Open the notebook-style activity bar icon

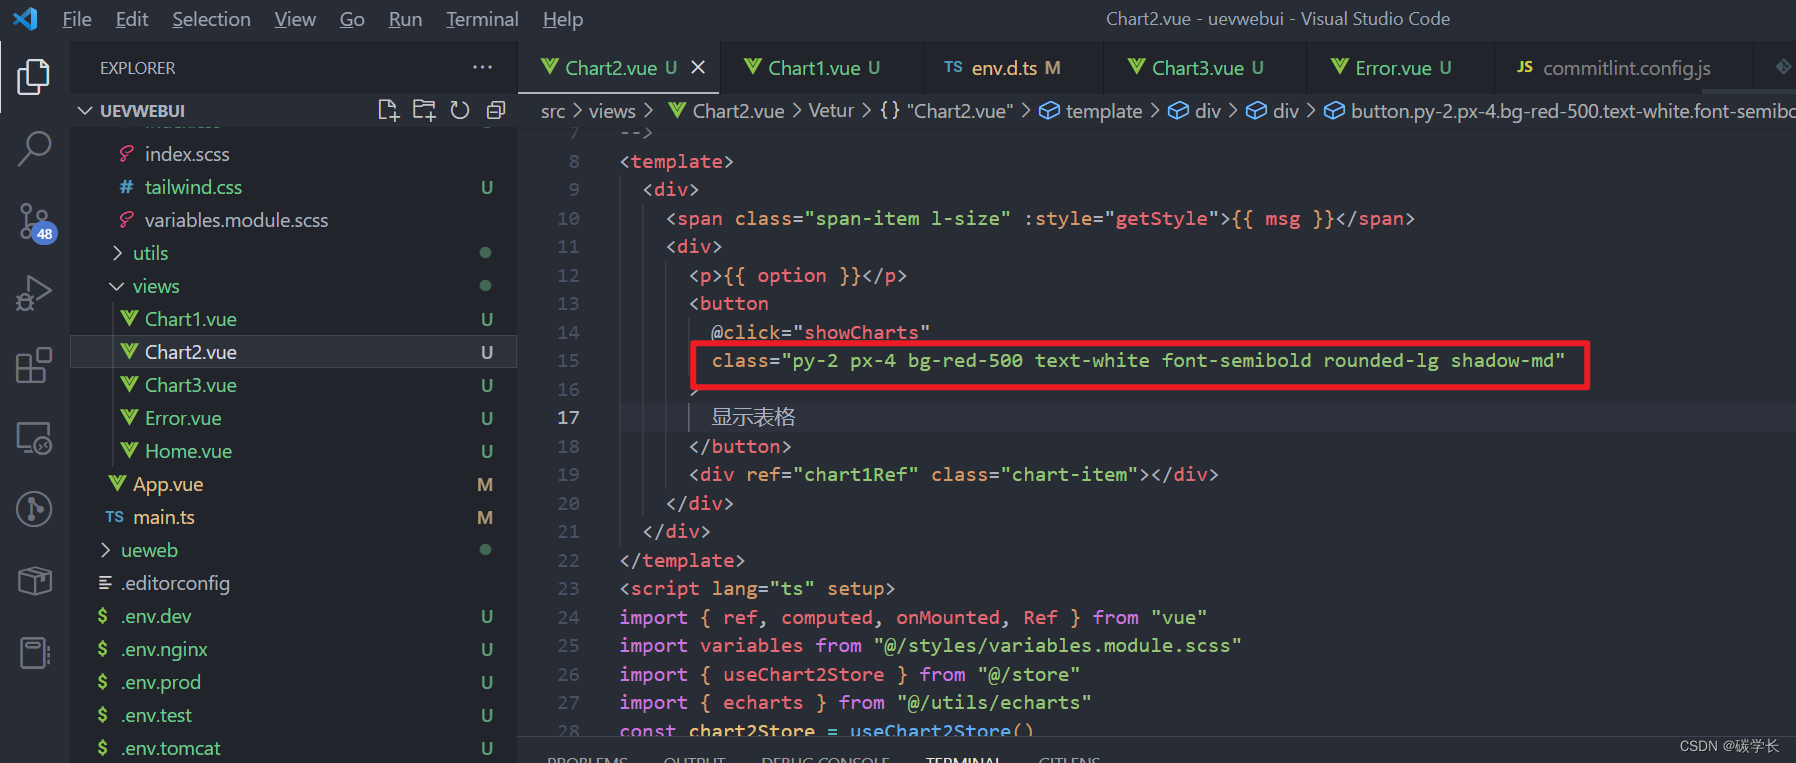pos(34,653)
